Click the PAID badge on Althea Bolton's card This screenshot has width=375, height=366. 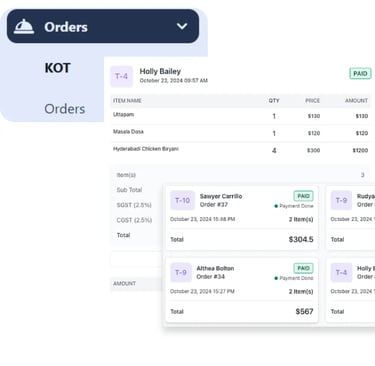tap(303, 268)
